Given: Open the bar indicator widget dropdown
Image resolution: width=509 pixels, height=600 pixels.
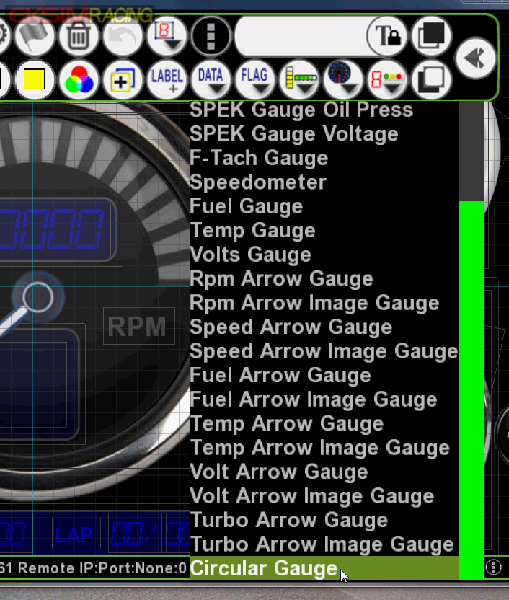Looking at the screenshot, I should point(299,80).
